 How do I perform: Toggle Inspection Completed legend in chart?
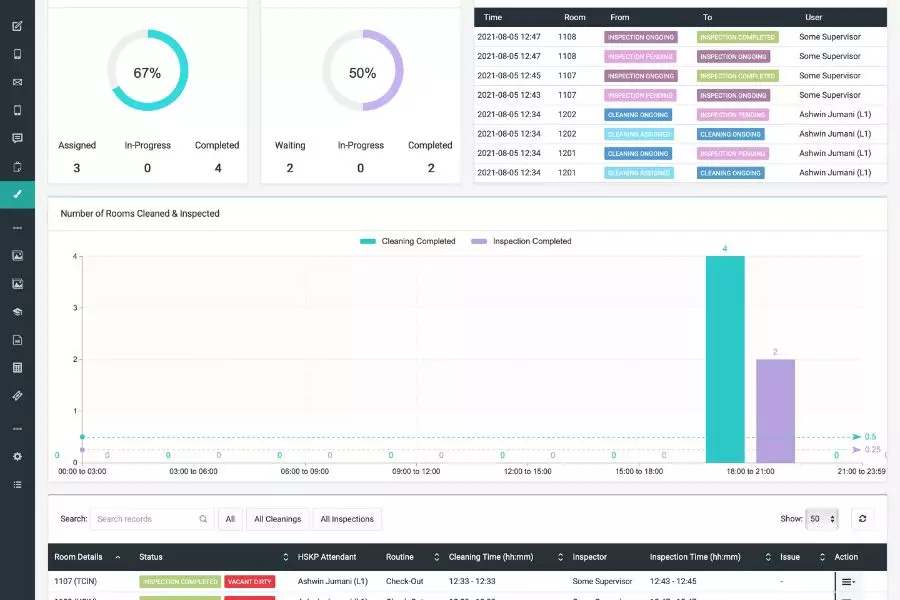tap(521, 241)
